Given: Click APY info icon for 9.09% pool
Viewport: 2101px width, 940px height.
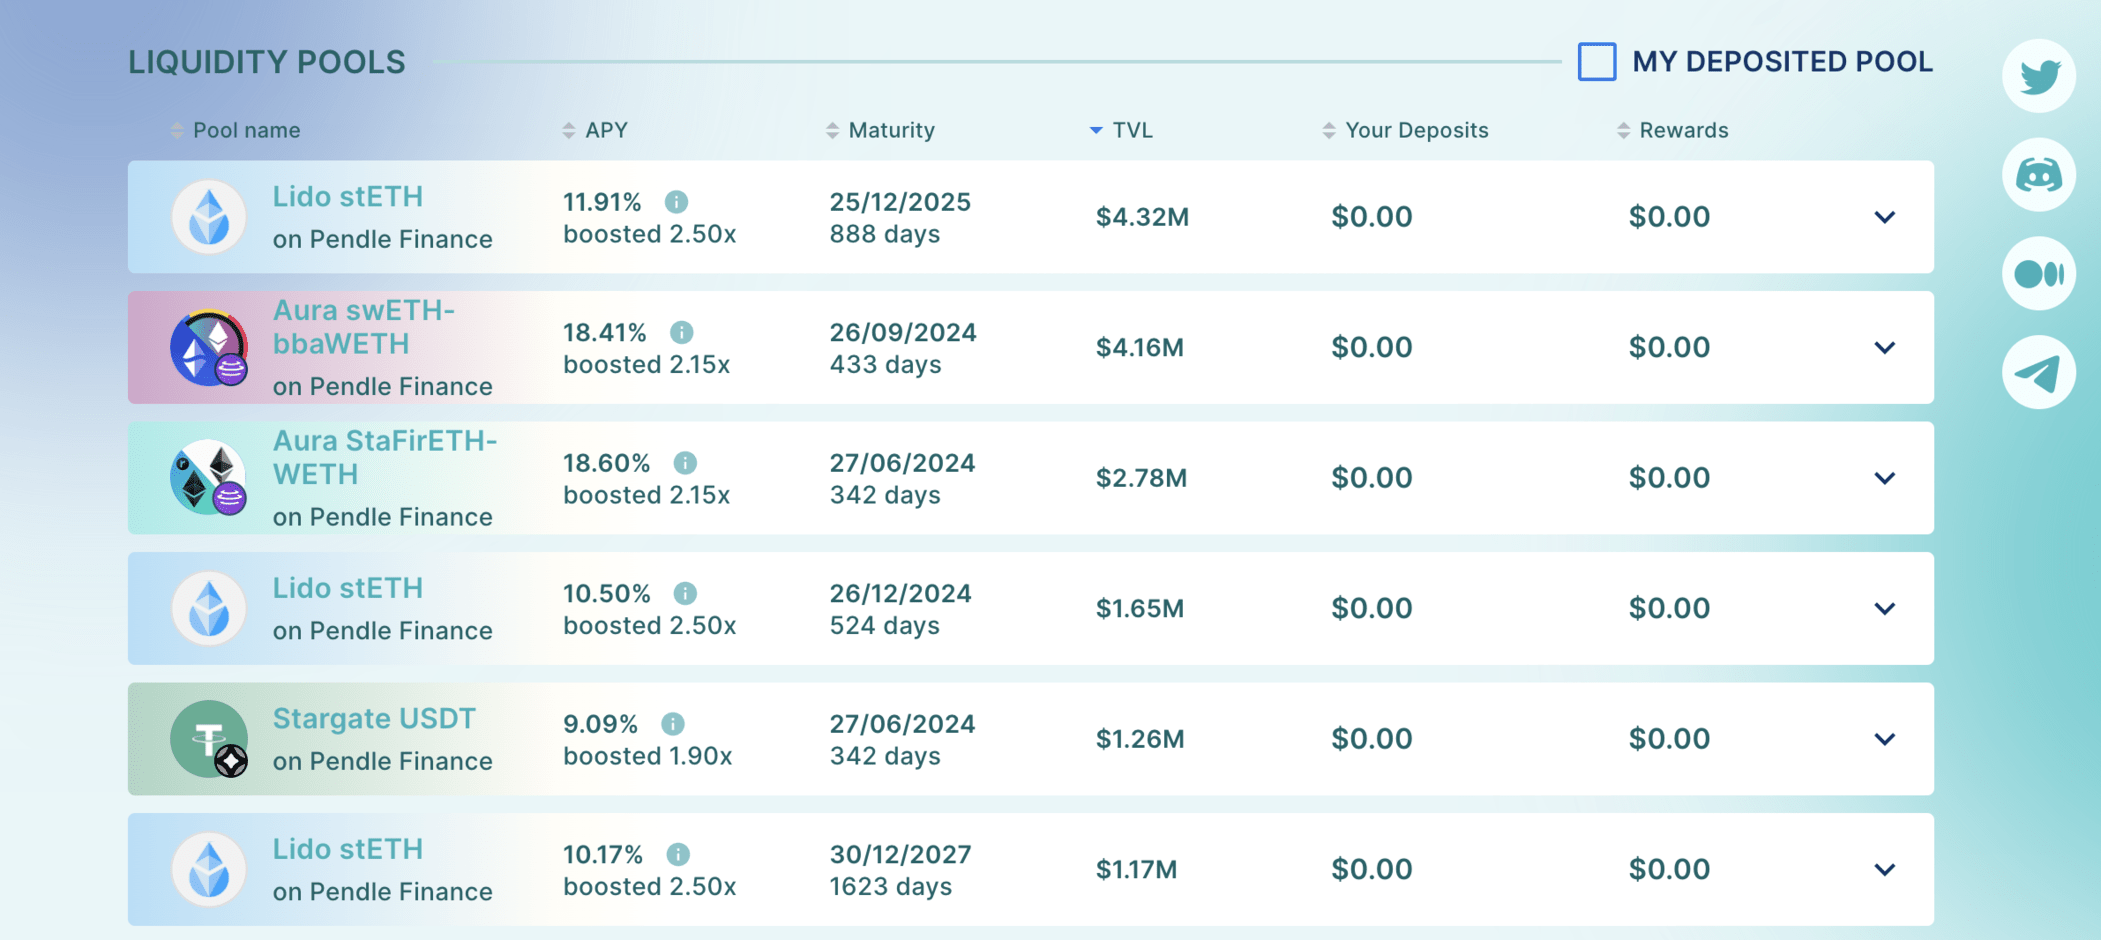Looking at the screenshot, I should pyautogui.click(x=673, y=724).
